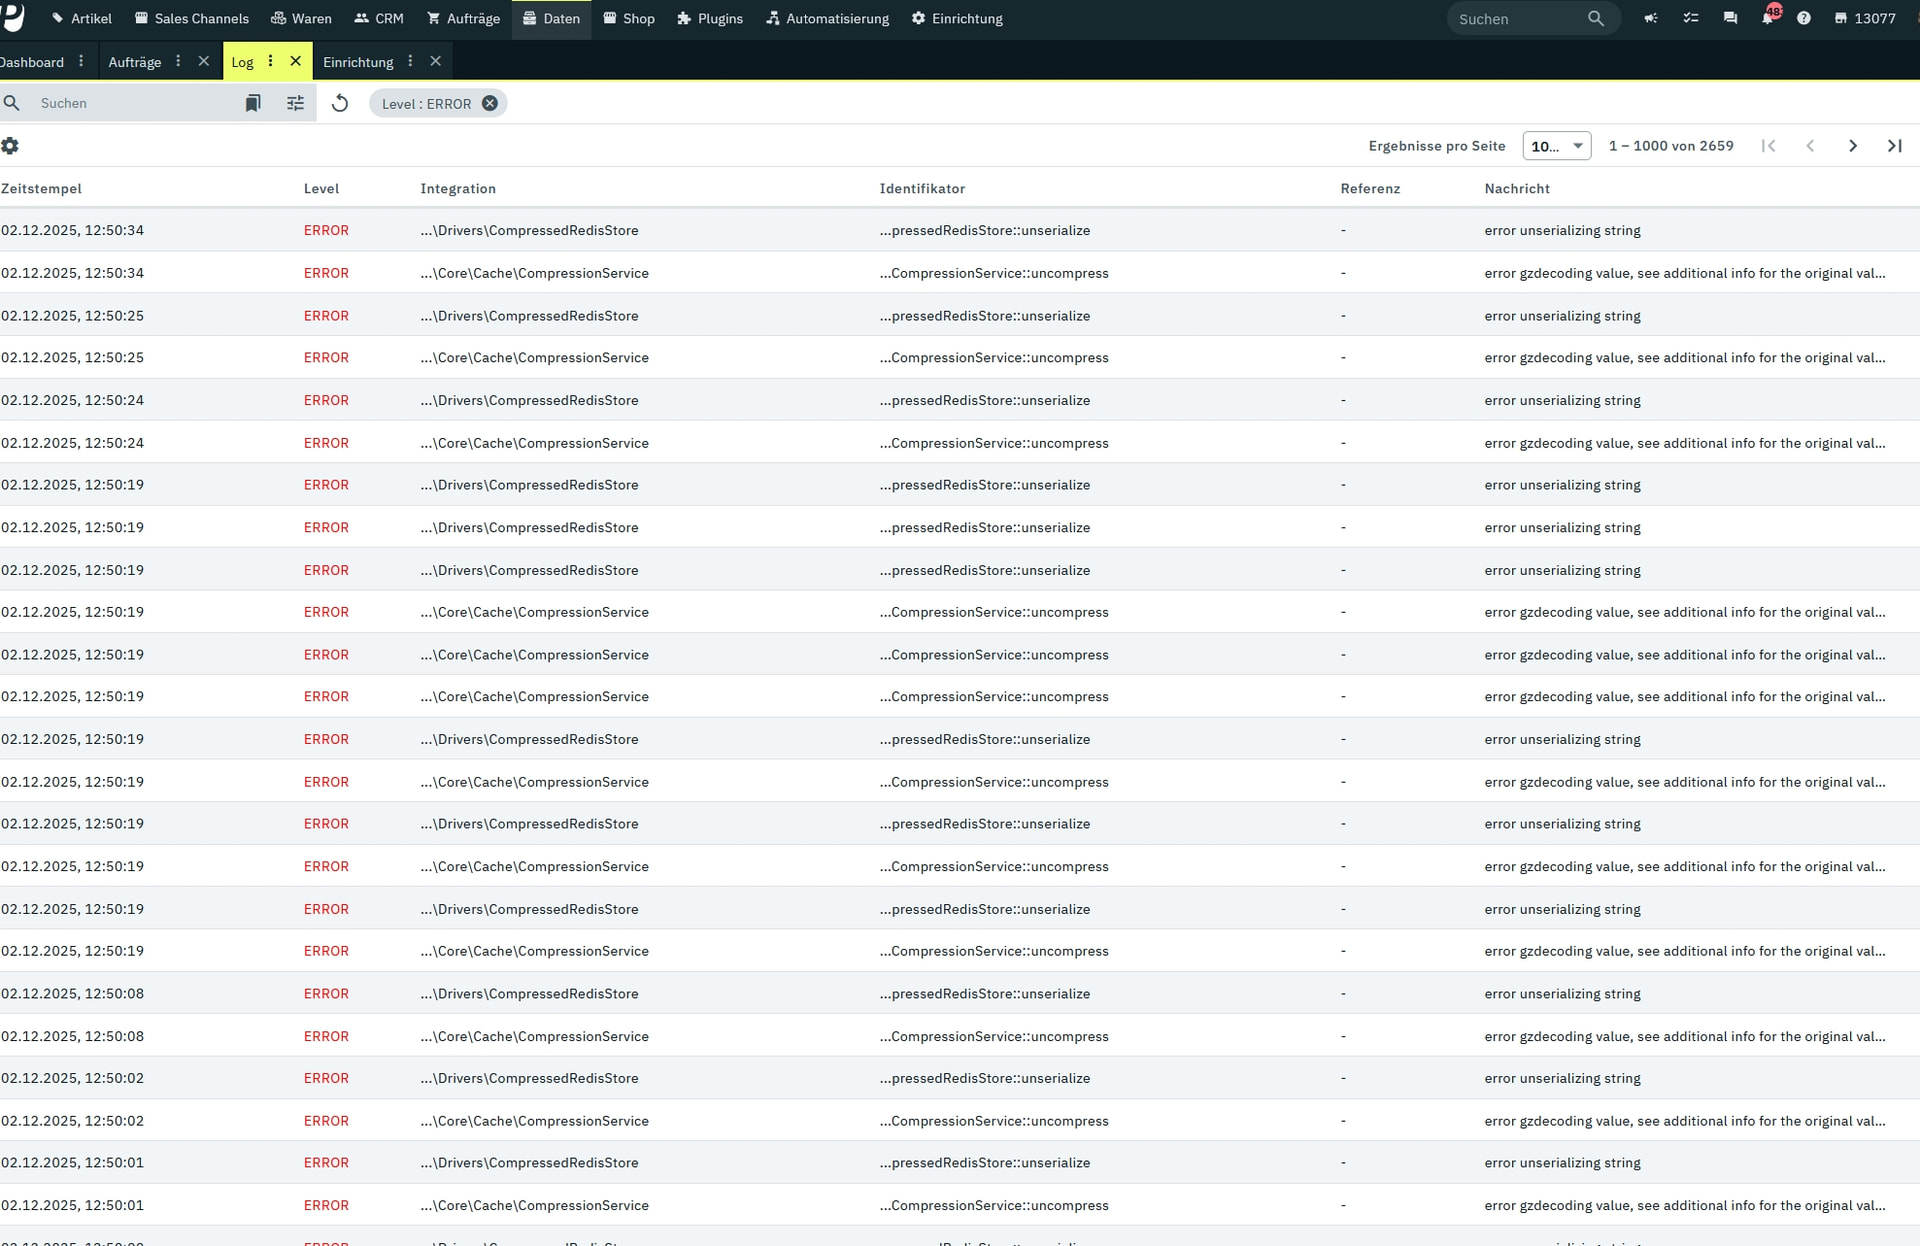This screenshot has width=1920, height=1246.
Task: Open the table column settings gear
Action: (10, 146)
